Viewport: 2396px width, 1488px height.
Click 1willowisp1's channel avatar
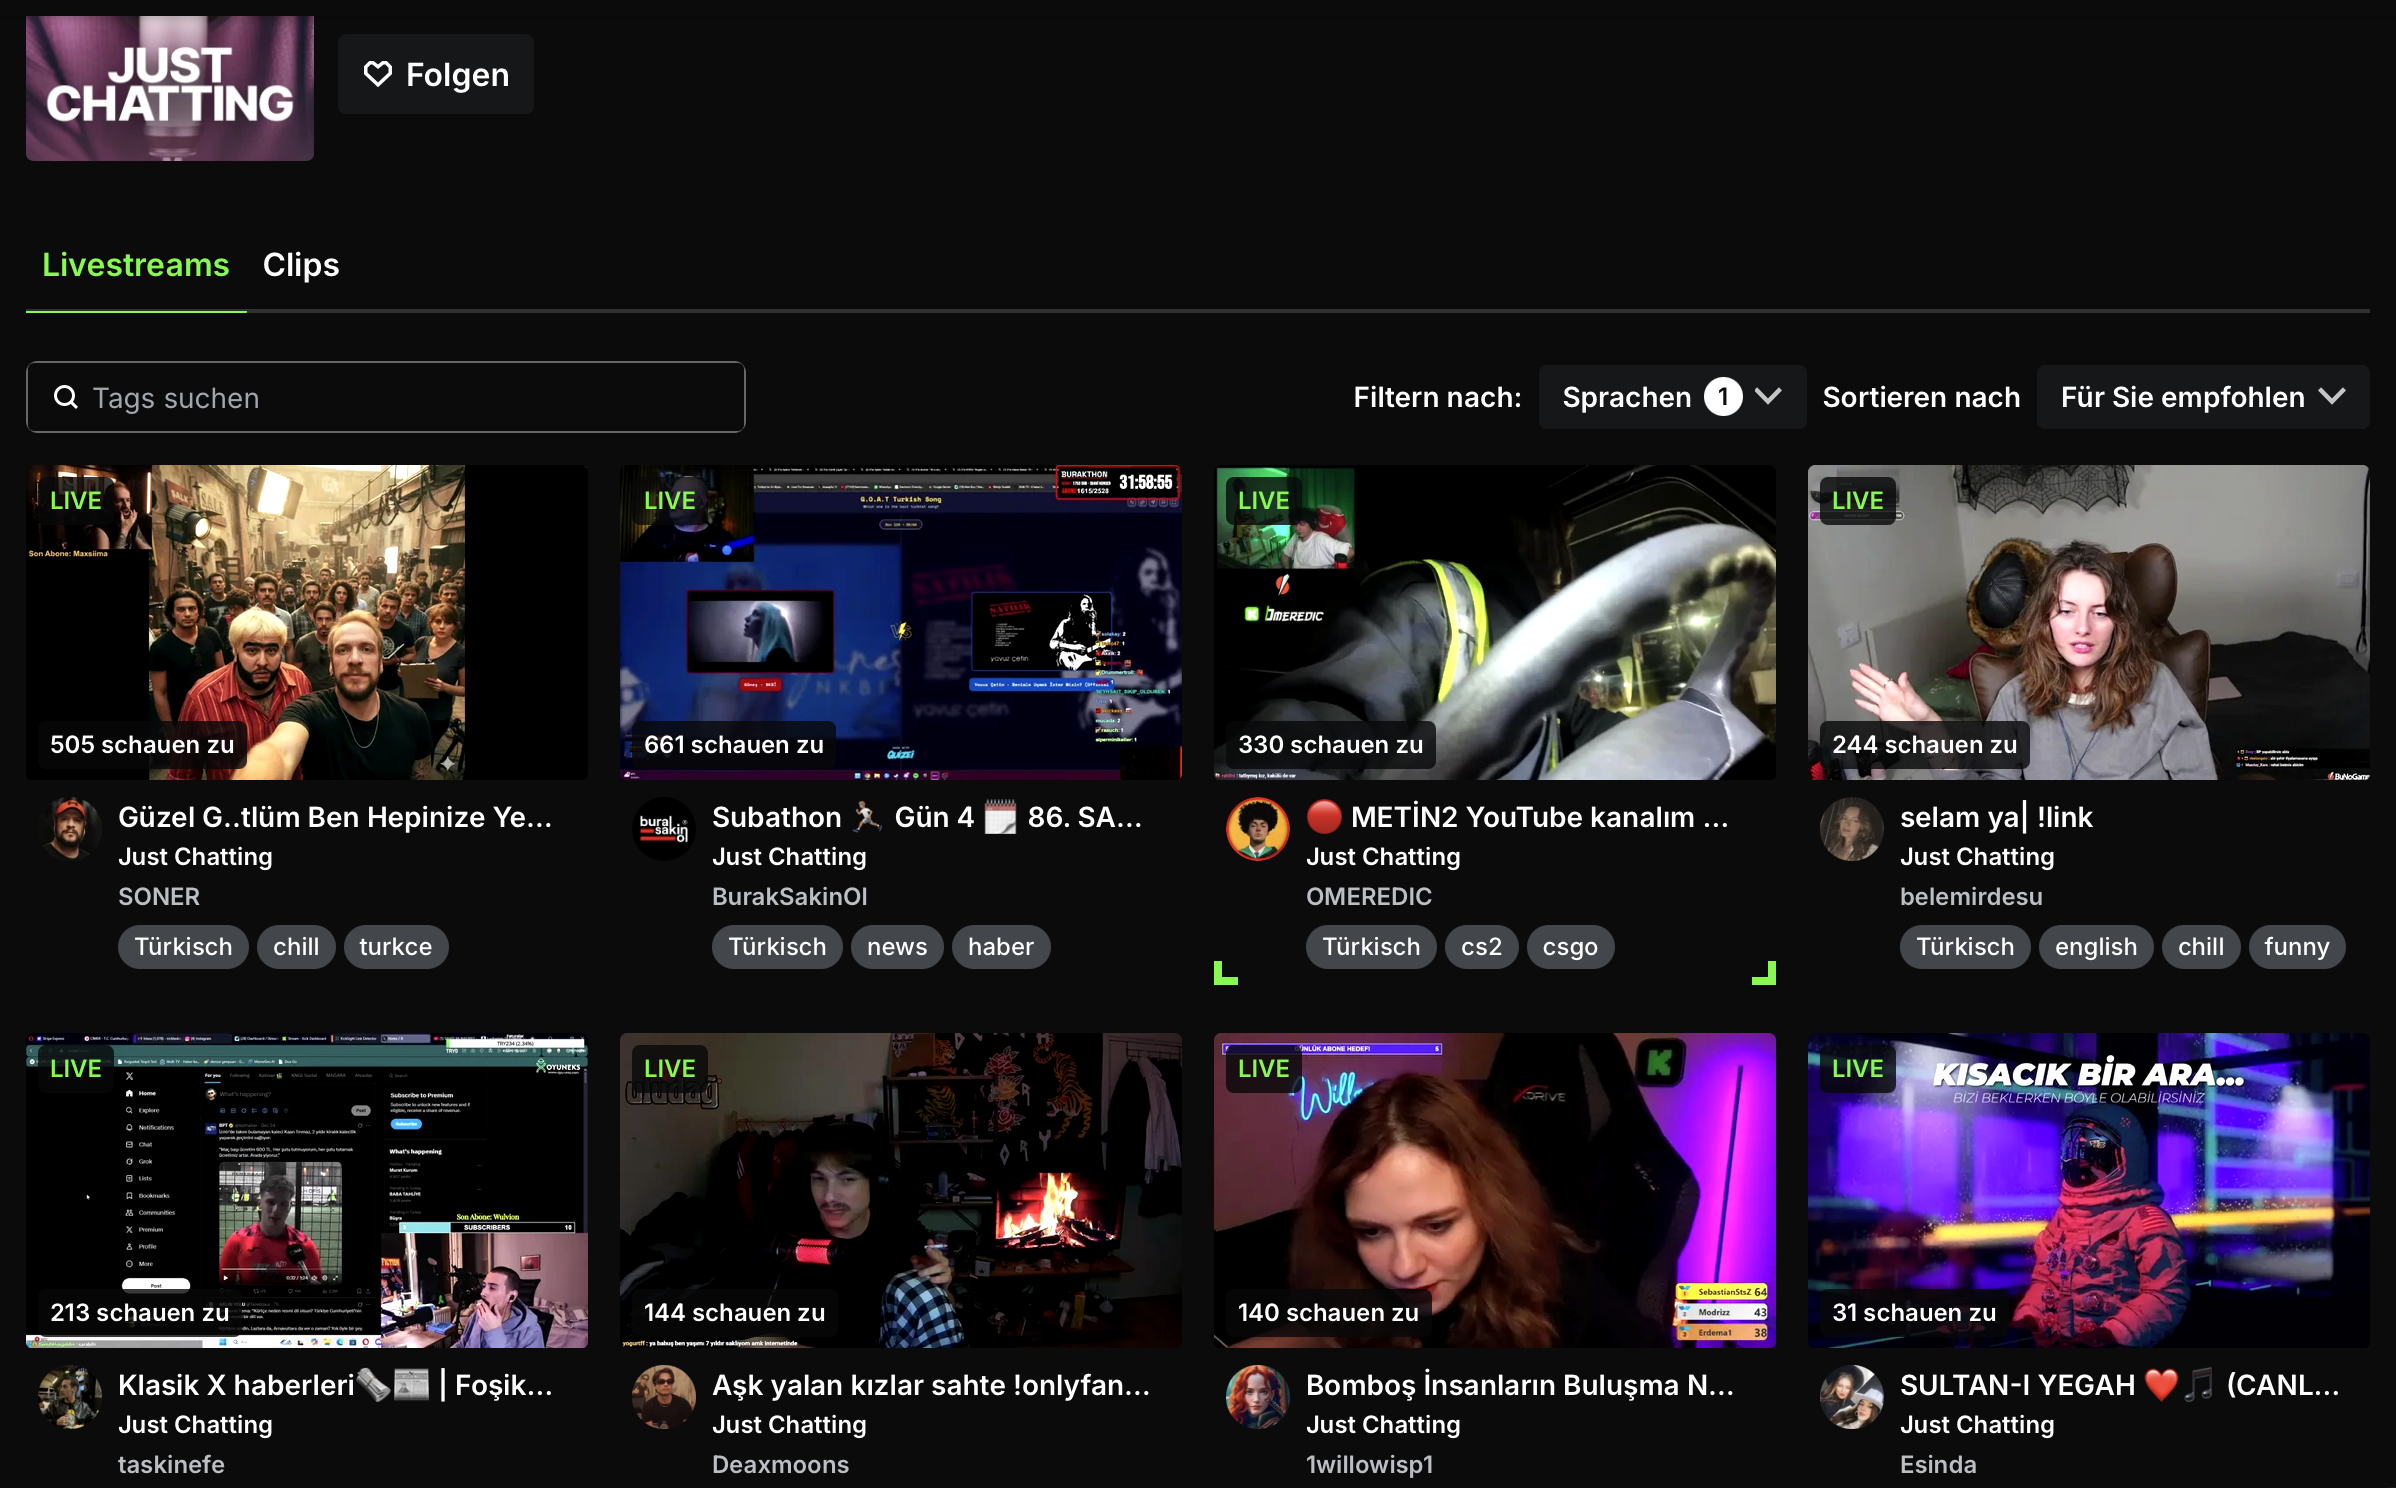pos(1258,1397)
